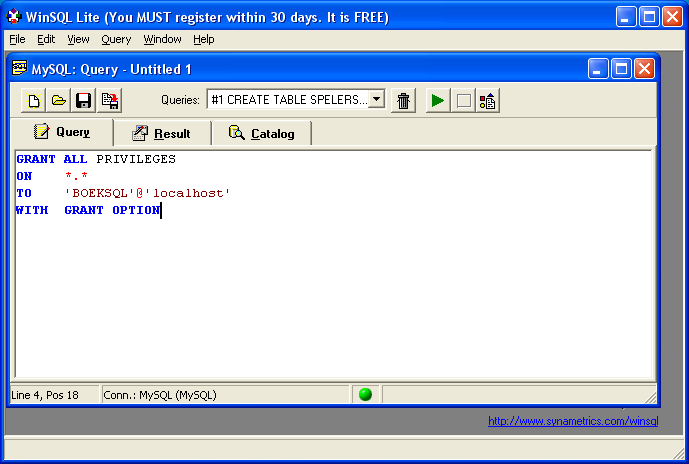This screenshot has width=689, height=464.
Task: Switch to the Result tab
Action: pyautogui.click(x=162, y=133)
